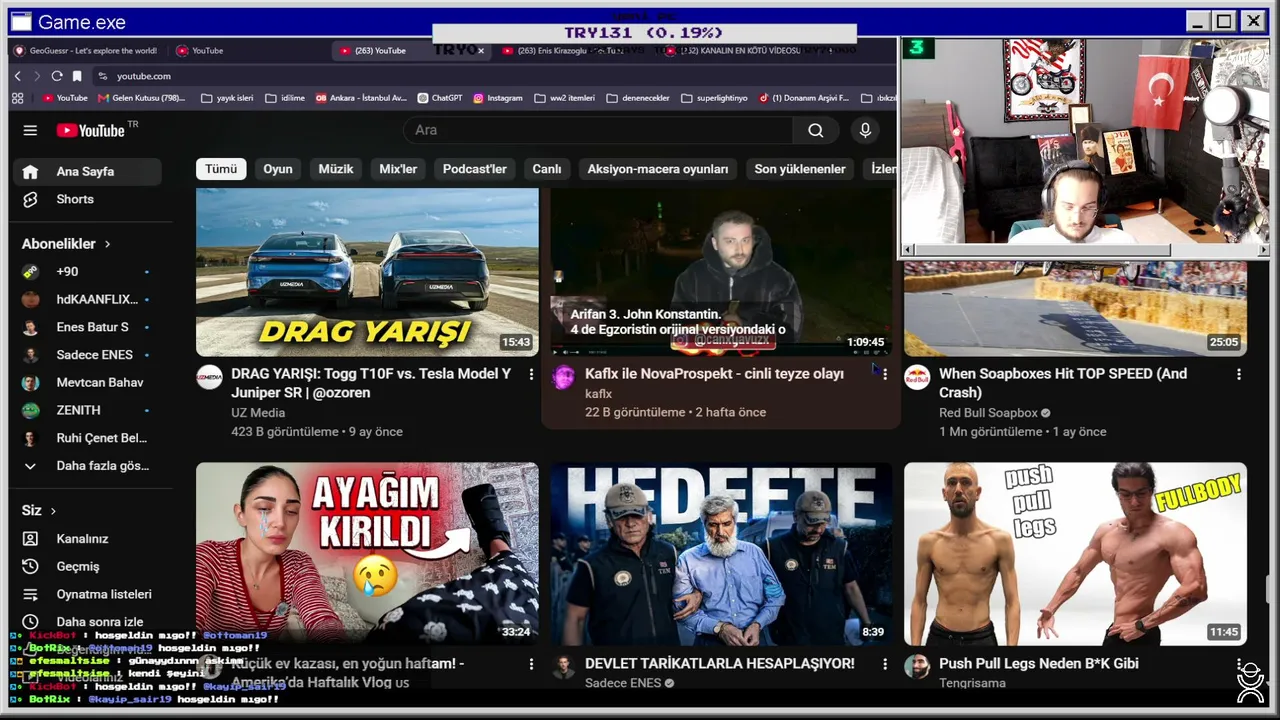The image size is (1280, 720).
Task: Open the denenecekler bookmark folder
Action: [639, 98]
